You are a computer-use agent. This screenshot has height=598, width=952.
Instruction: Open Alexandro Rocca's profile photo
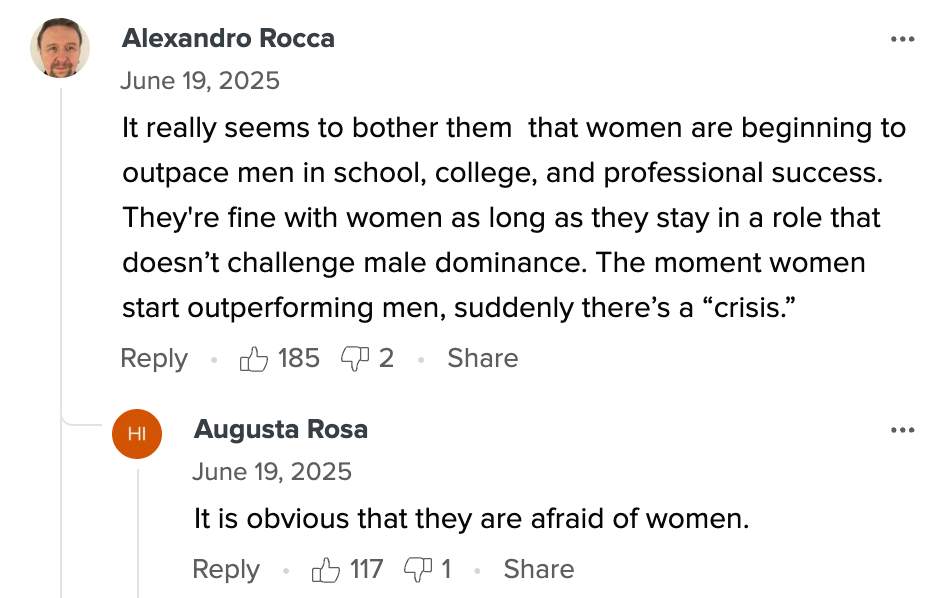[x=60, y=48]
